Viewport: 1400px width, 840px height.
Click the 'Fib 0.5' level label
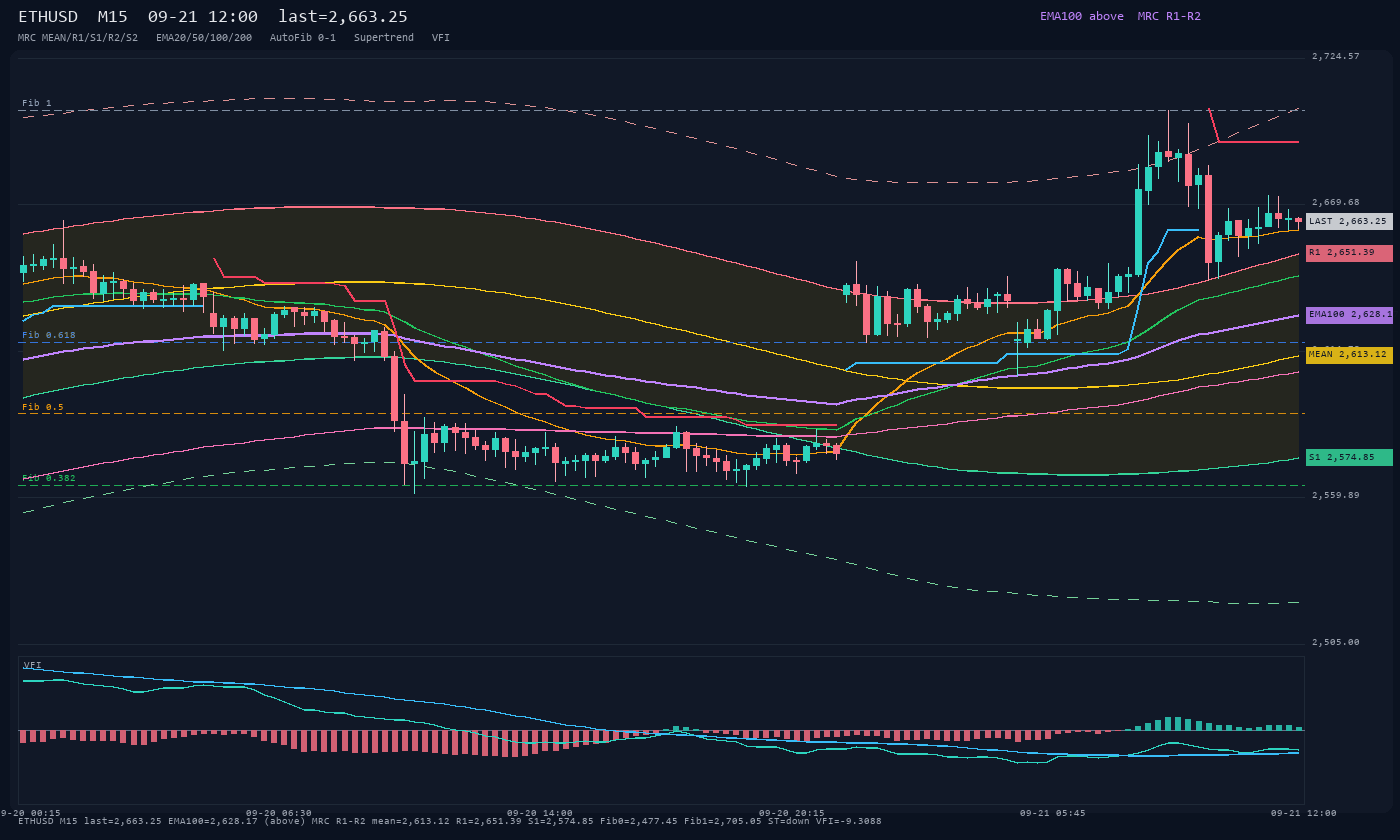coord(43,407)
